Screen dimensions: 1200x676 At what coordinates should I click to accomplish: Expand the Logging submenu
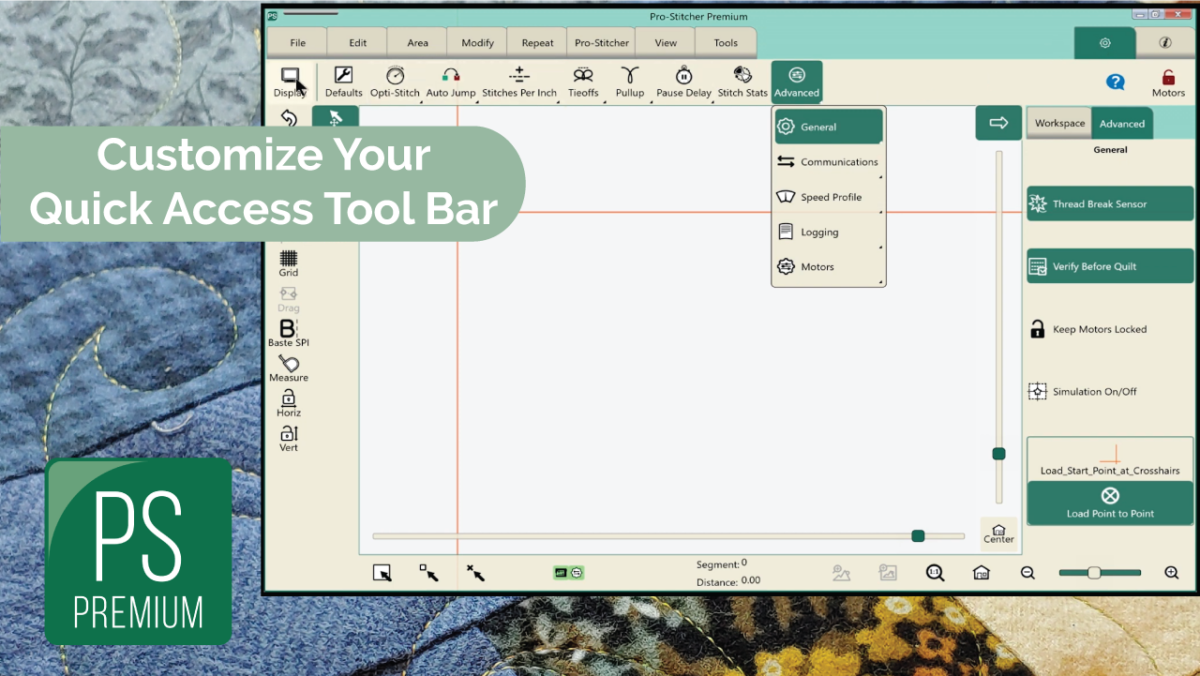click(828, 232)
